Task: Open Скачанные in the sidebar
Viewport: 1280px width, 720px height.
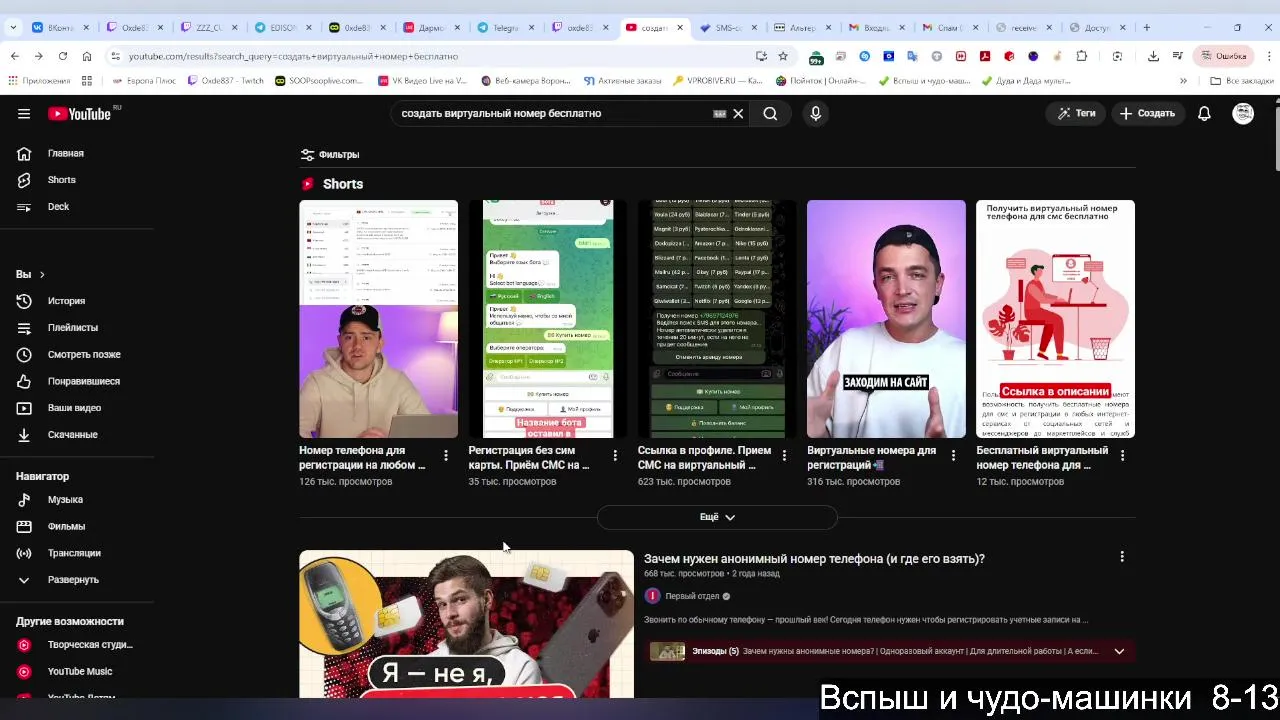Action: (x=77, y=435)
